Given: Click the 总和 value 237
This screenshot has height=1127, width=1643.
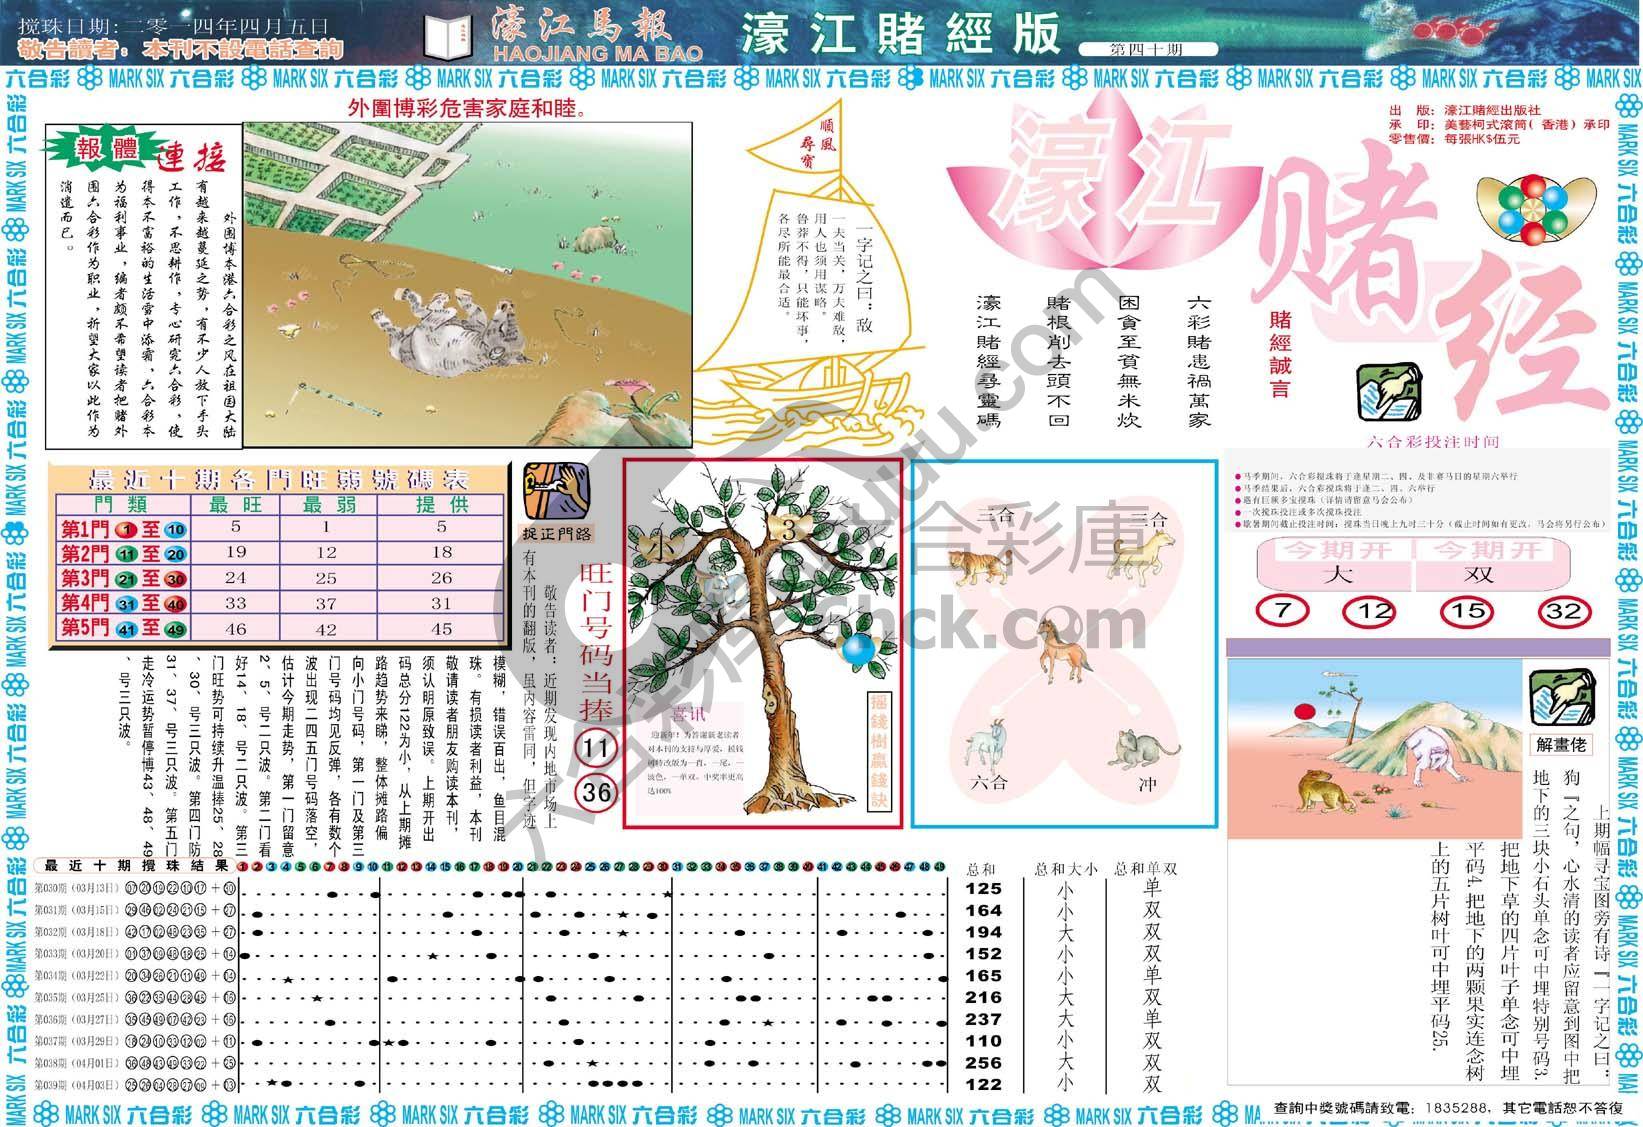Looking at the screenshot, I should [983, 1019].
